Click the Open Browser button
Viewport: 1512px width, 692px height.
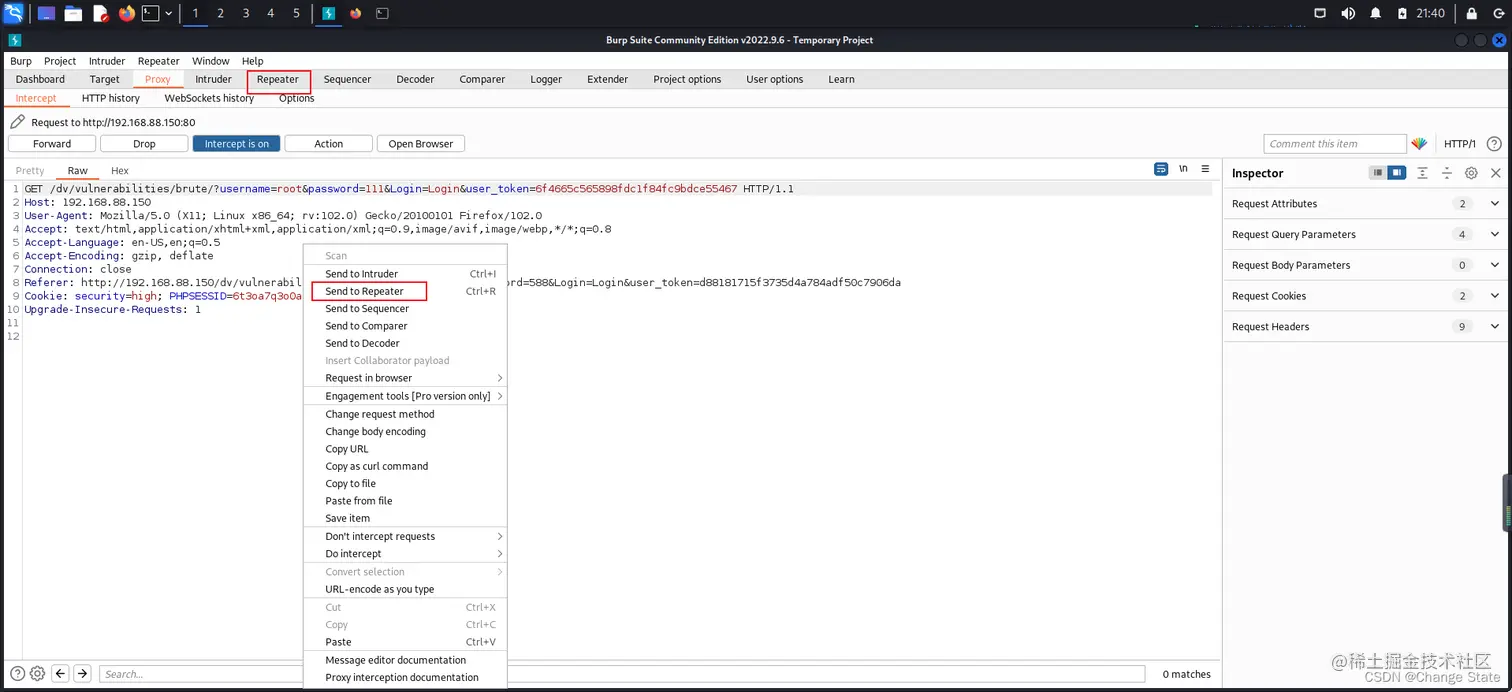pos(421,144)
